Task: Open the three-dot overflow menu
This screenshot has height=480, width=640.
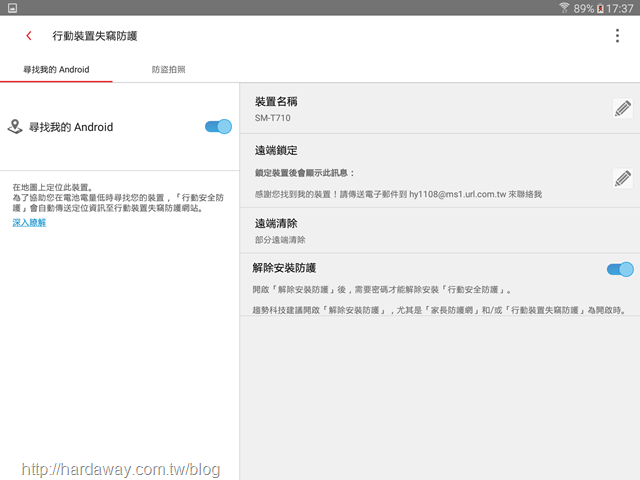Action: click(x=617, y=36)
